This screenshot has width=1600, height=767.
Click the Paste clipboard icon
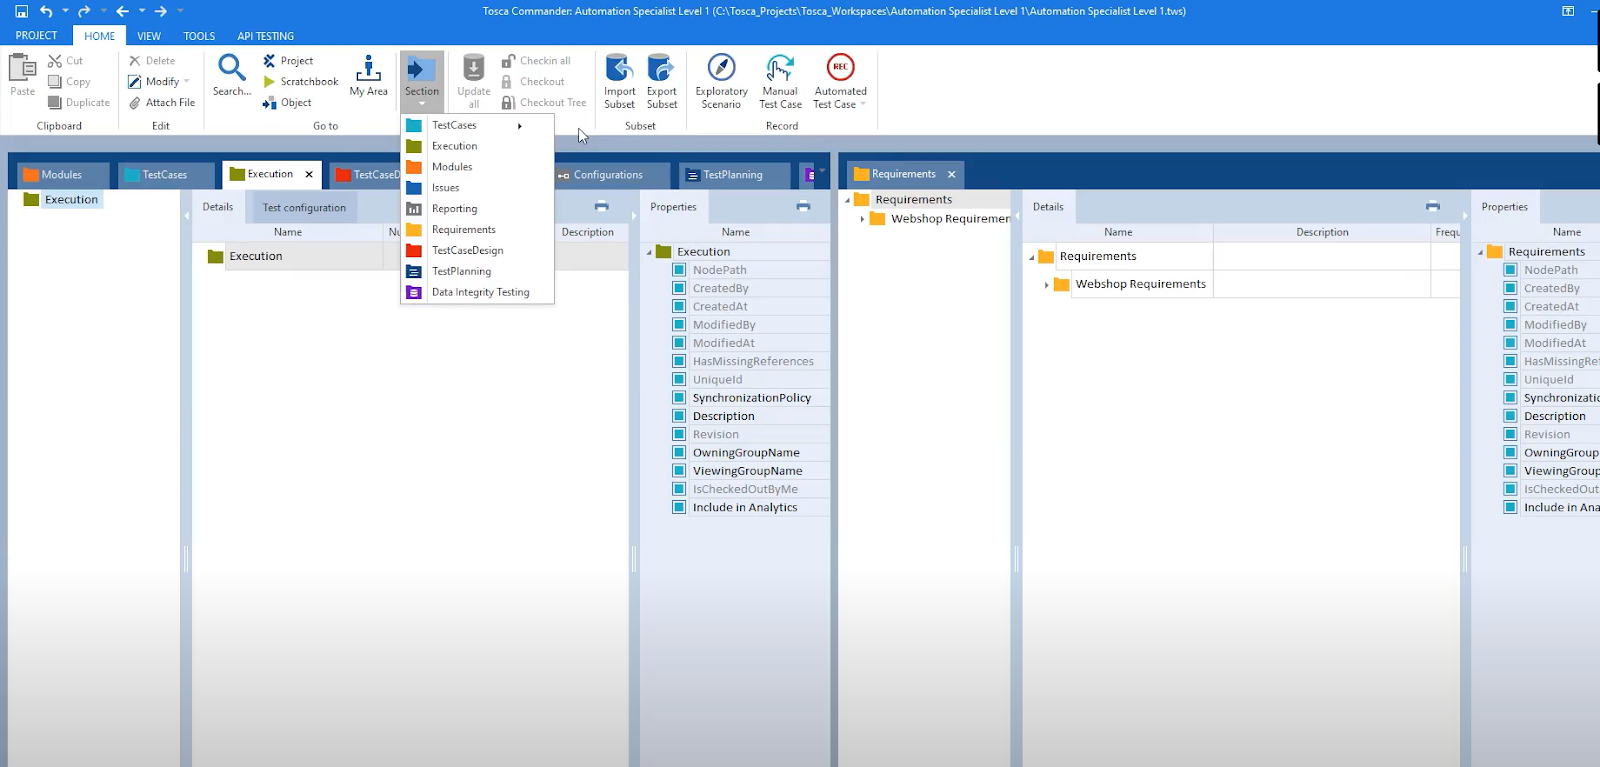click(22, 68)
